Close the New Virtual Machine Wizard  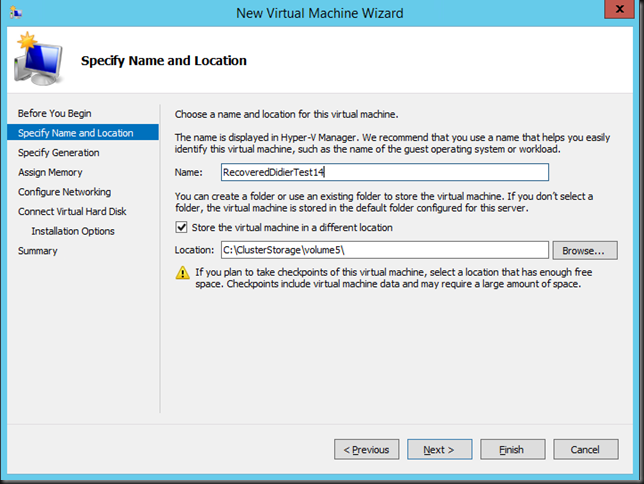(619, 9)
